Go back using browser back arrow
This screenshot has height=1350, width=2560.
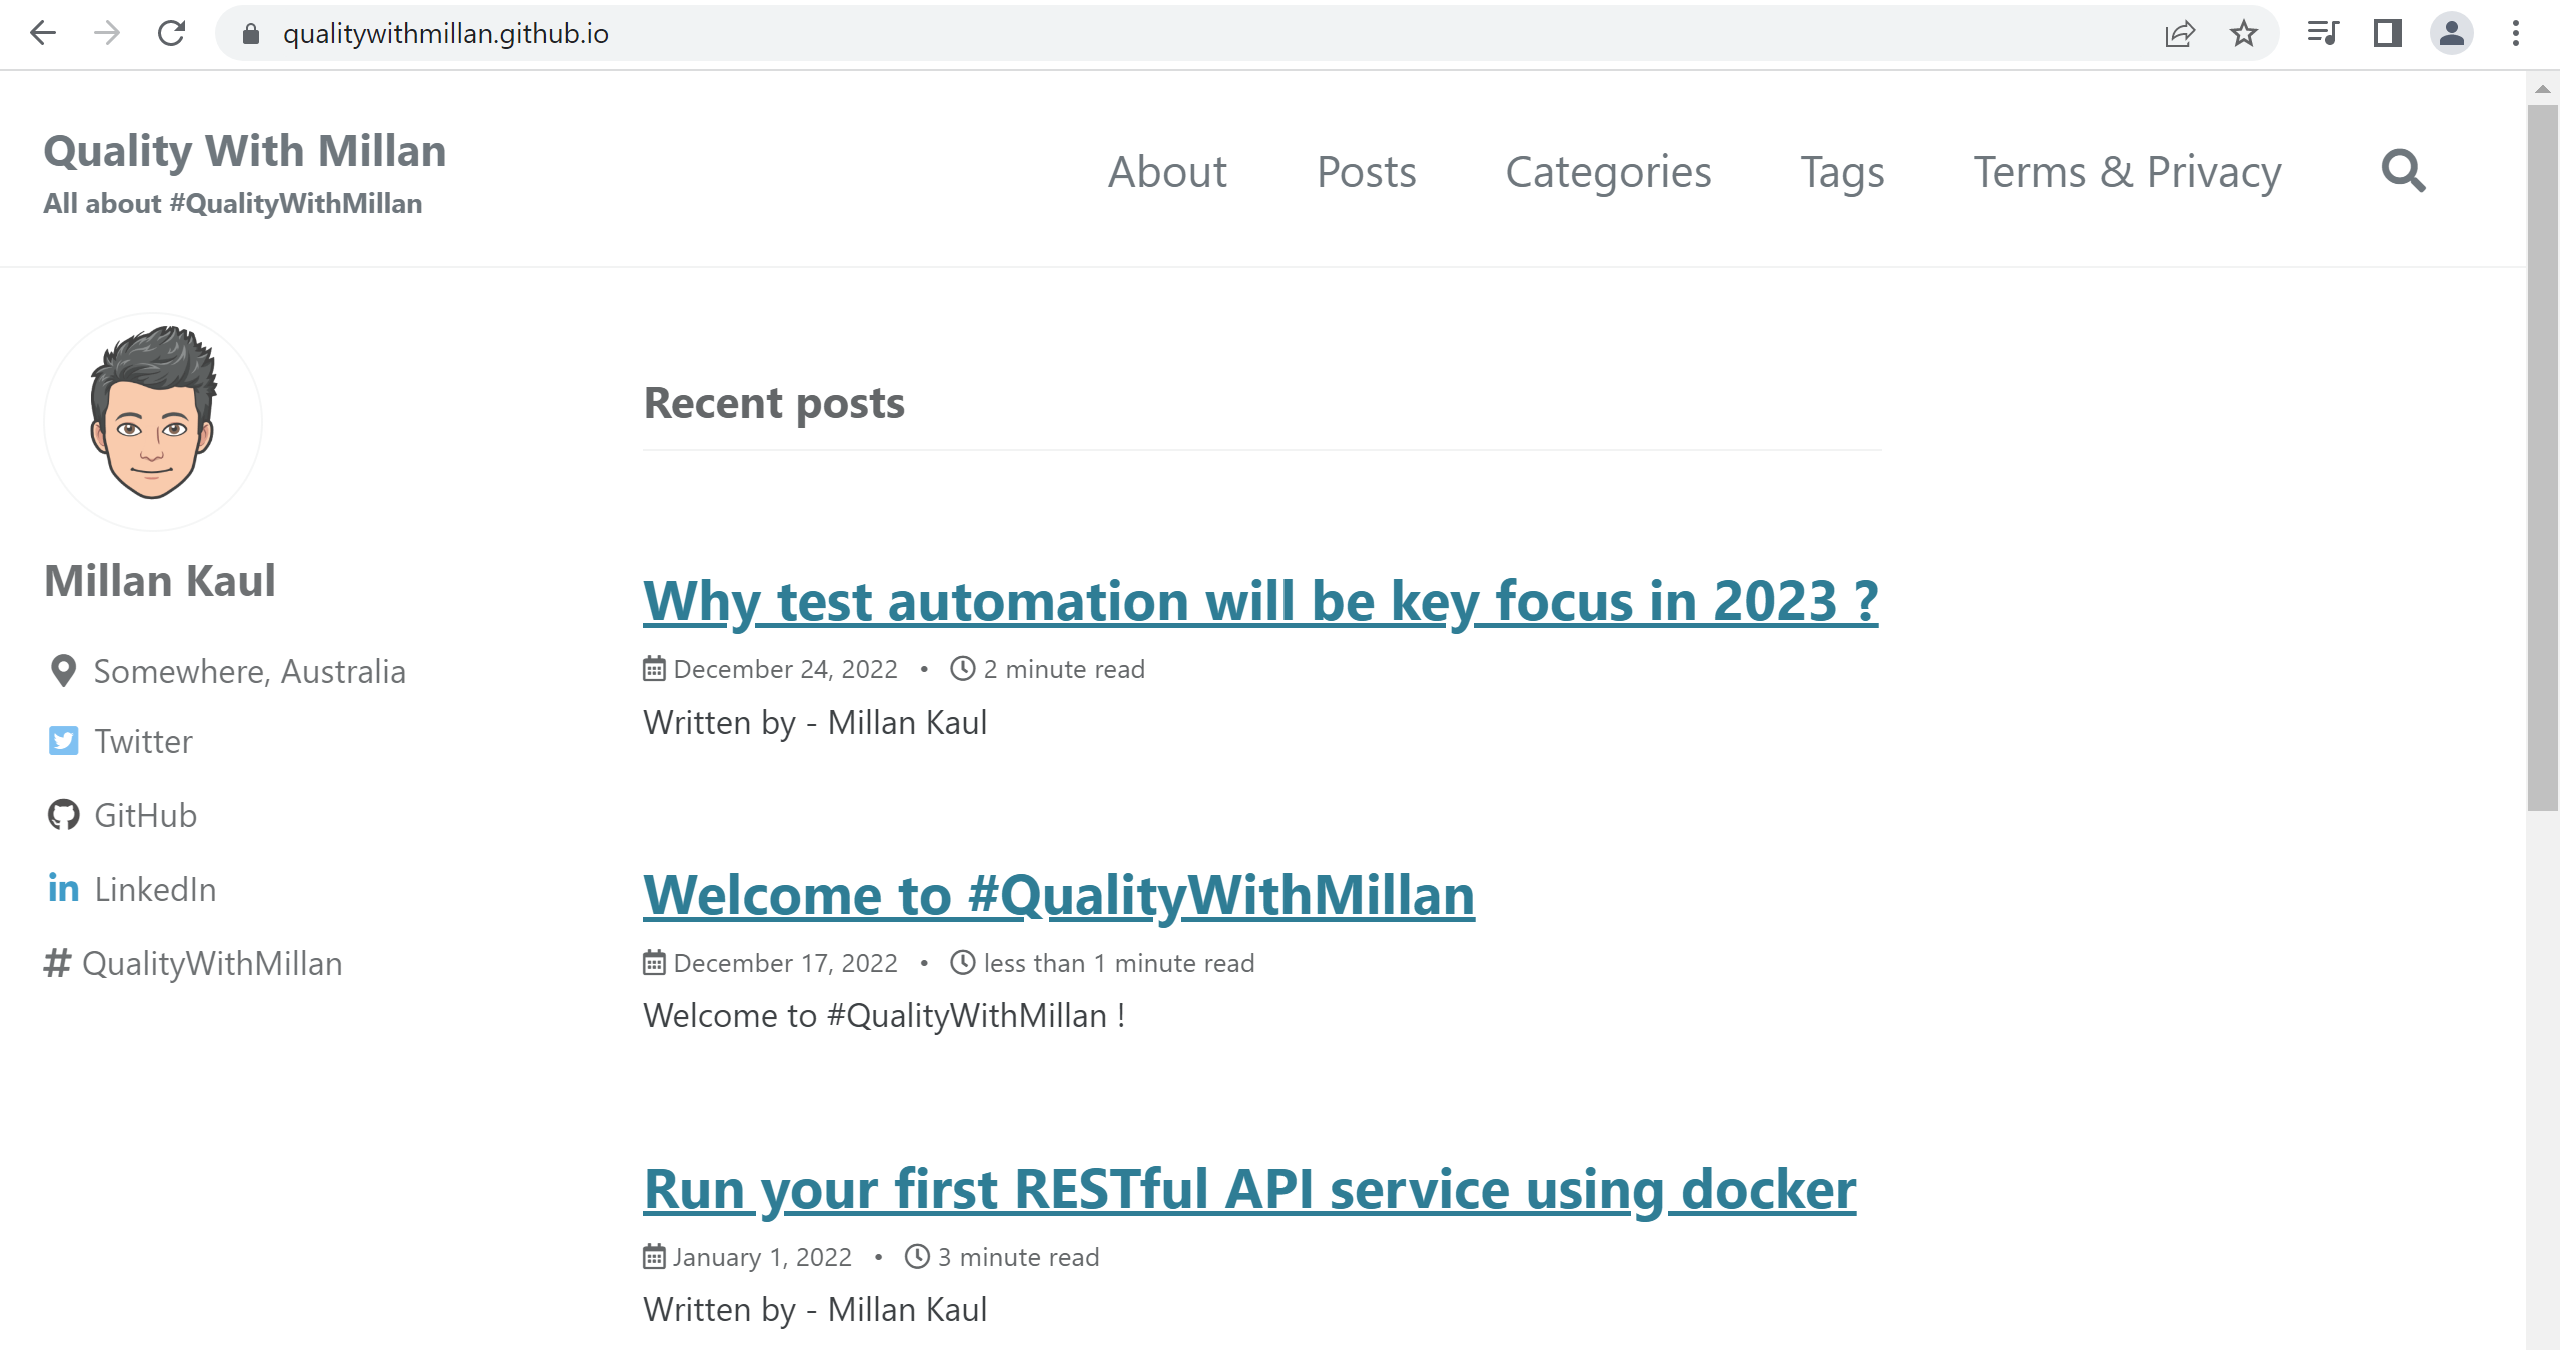[43, 34]
